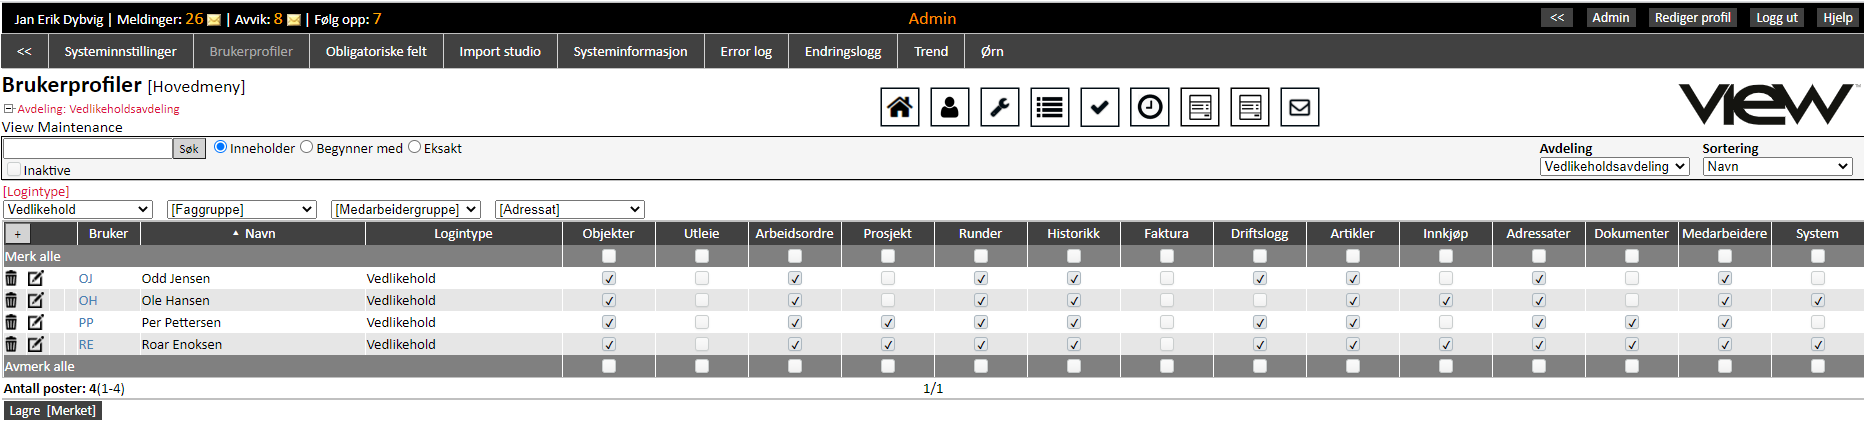Open the Avdeling dropdown
The height and width of the screenshot is (421, 1864).
pyautogui.click(x=1614, y=167)
